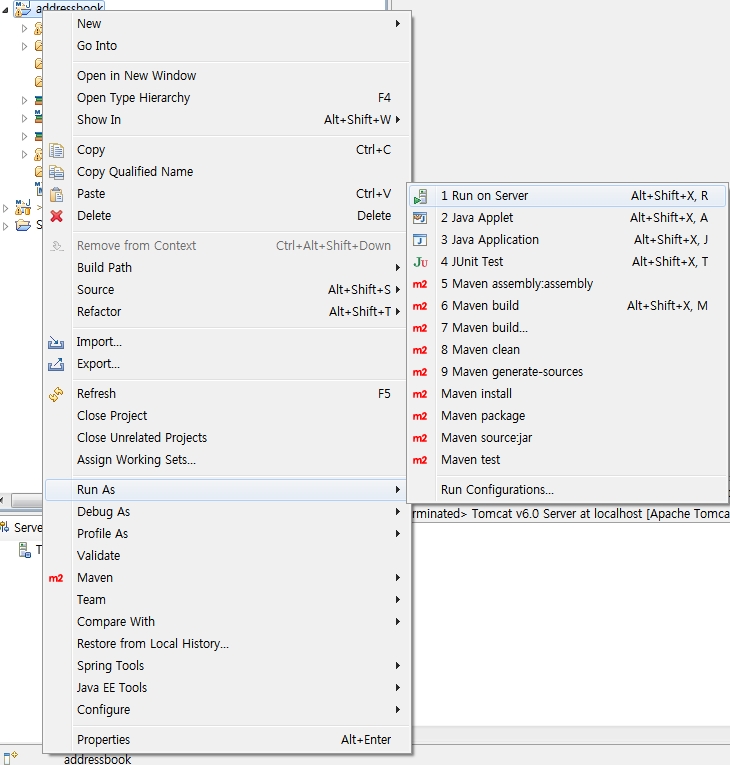Image resolution: width=730 pixels, height=765 pixels.
Task: Choose Close Unrelated Projects
Action: tap(142, 438)
